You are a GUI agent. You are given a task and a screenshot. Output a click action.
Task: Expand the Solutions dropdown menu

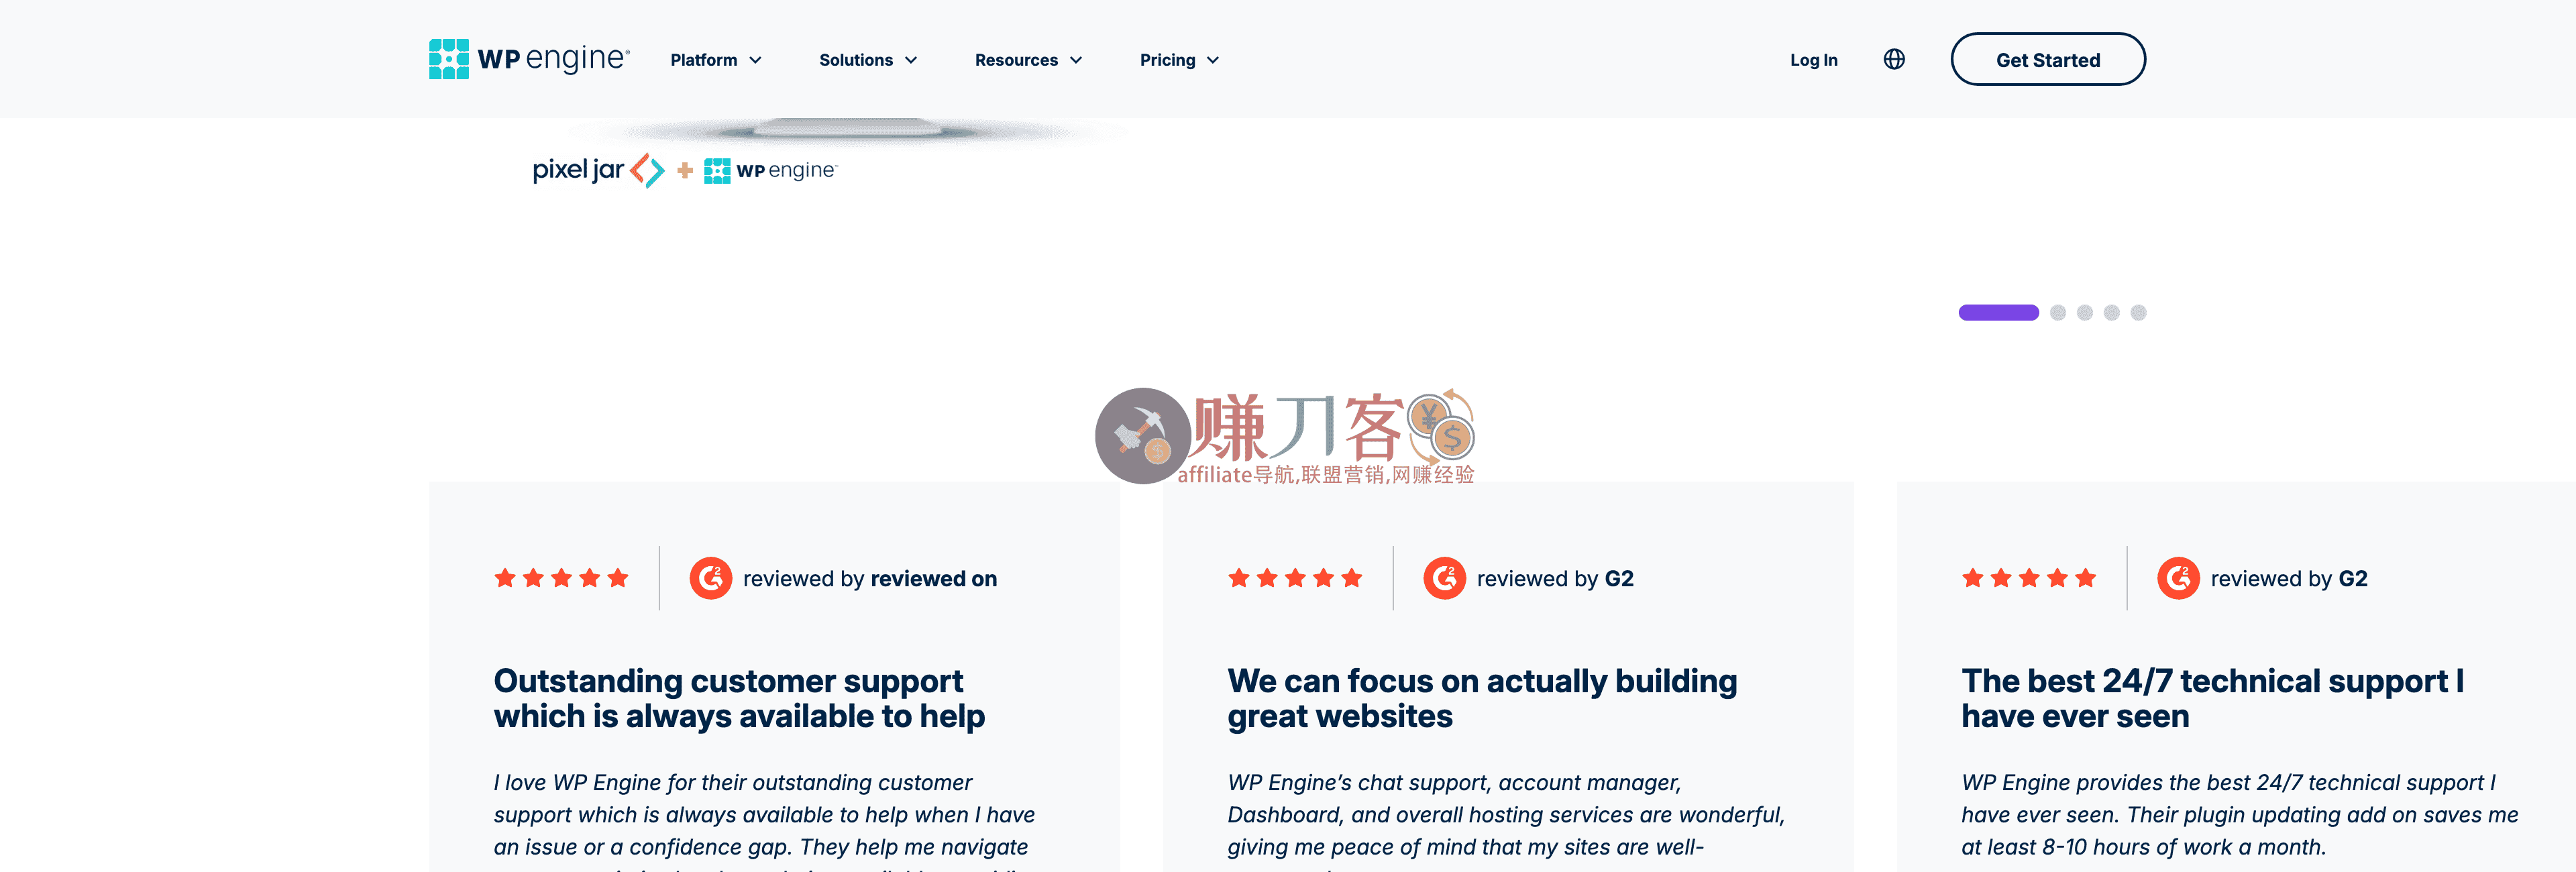(868, 60)
